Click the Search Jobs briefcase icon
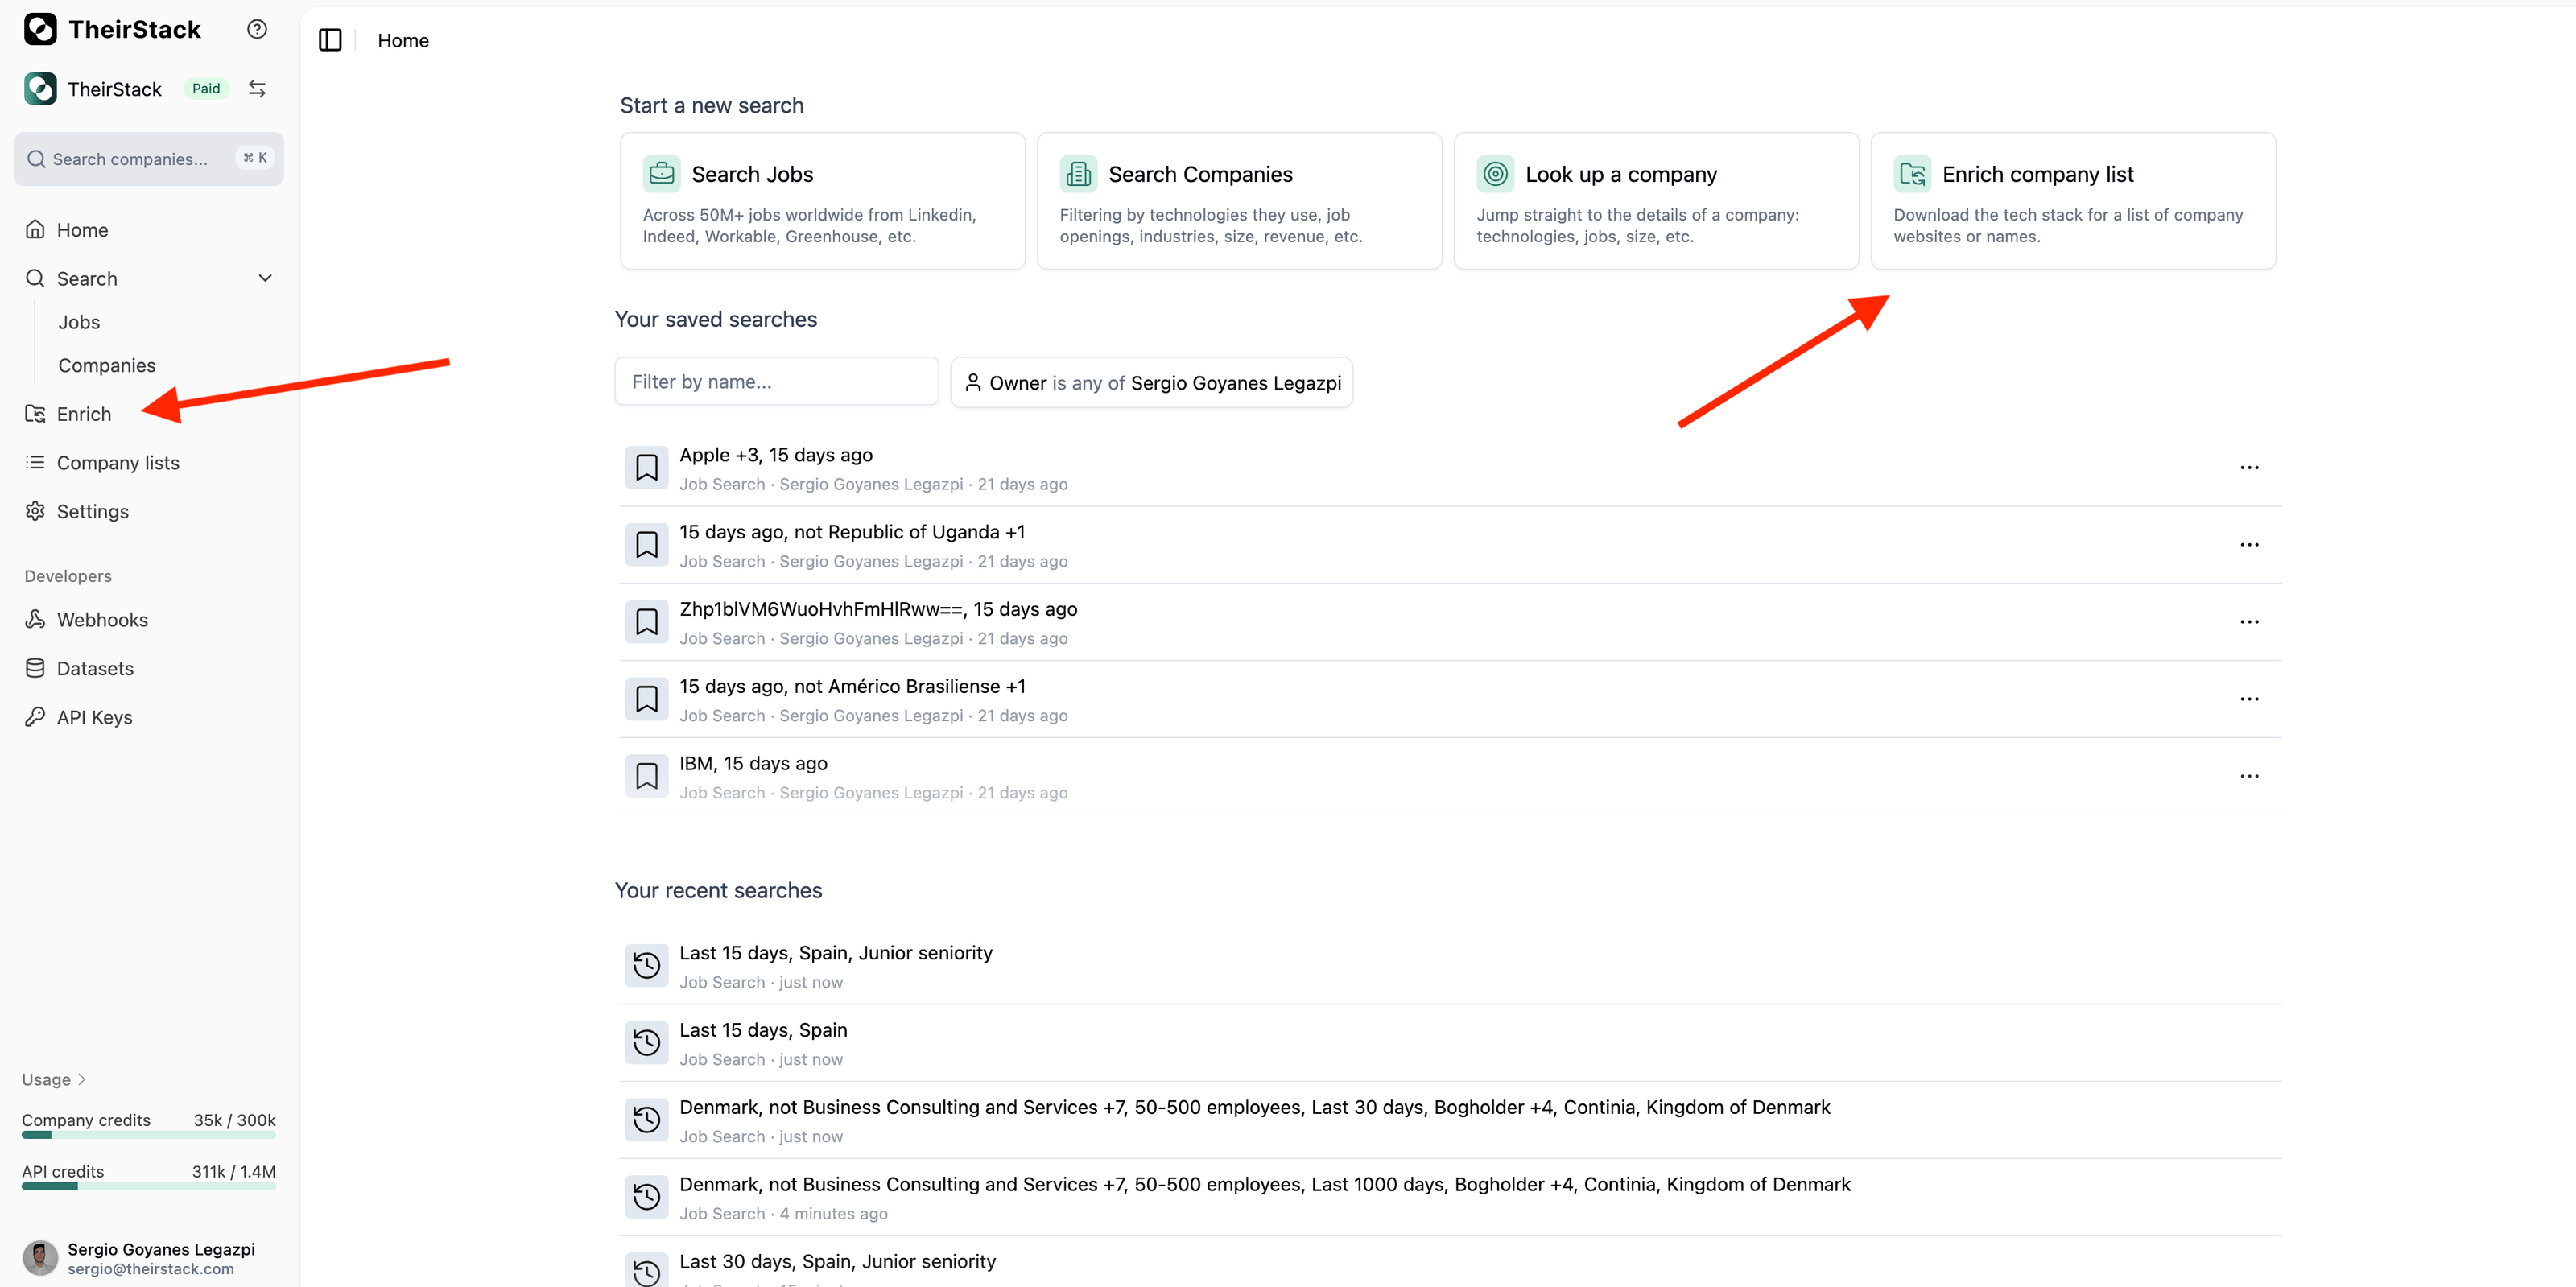This screenshot has width=2576, height=1287. click(x=661, y=174)
